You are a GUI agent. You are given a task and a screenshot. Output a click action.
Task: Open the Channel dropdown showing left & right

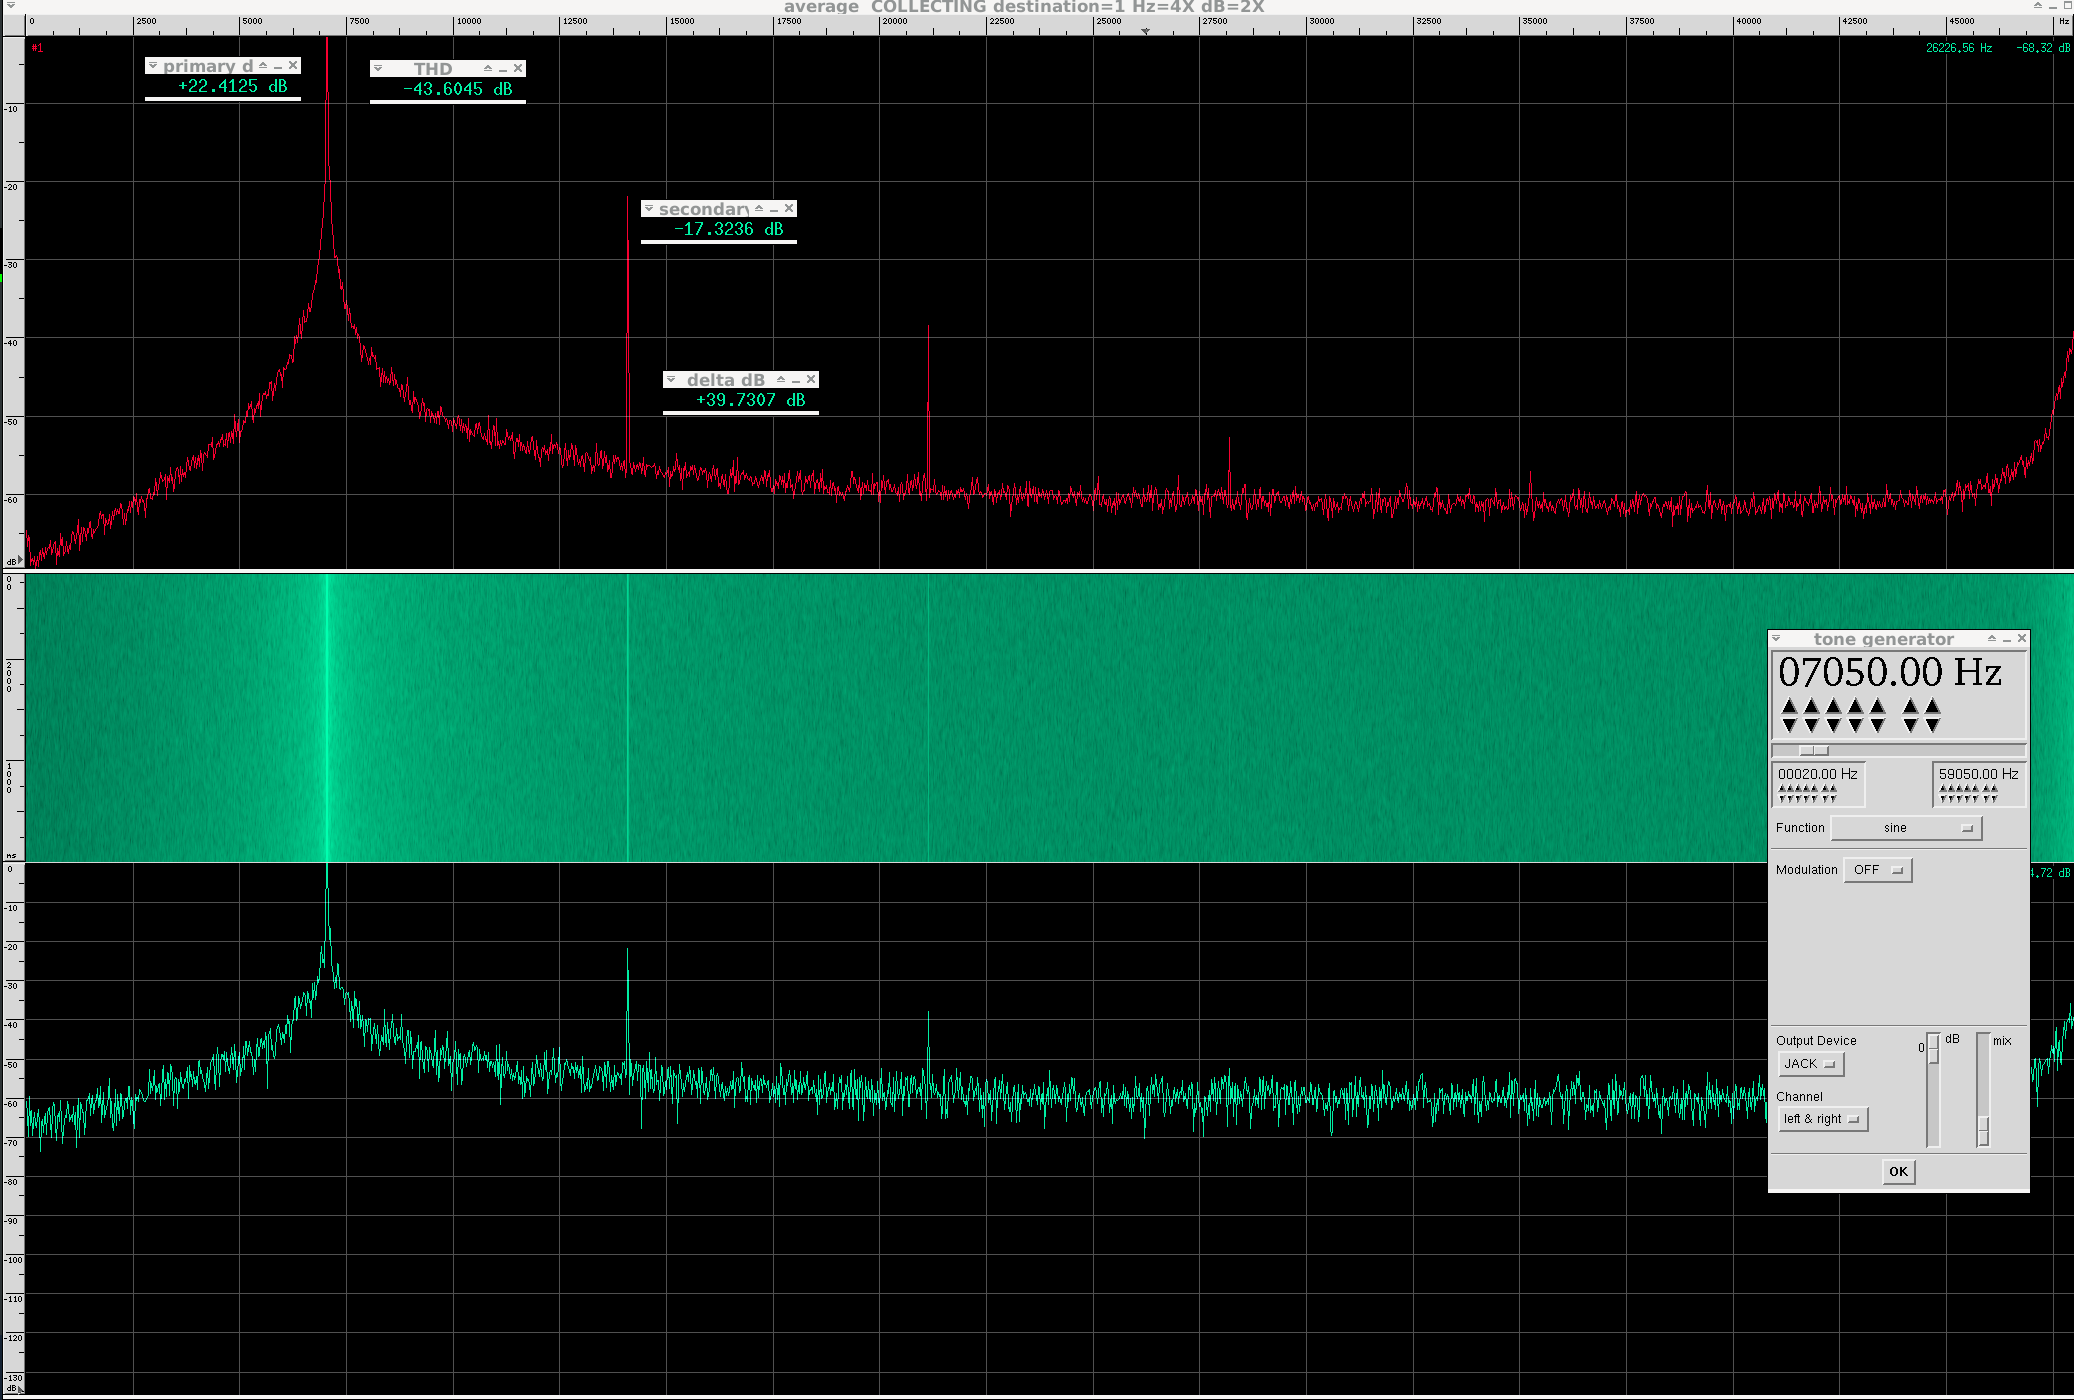point(1822,1119)
